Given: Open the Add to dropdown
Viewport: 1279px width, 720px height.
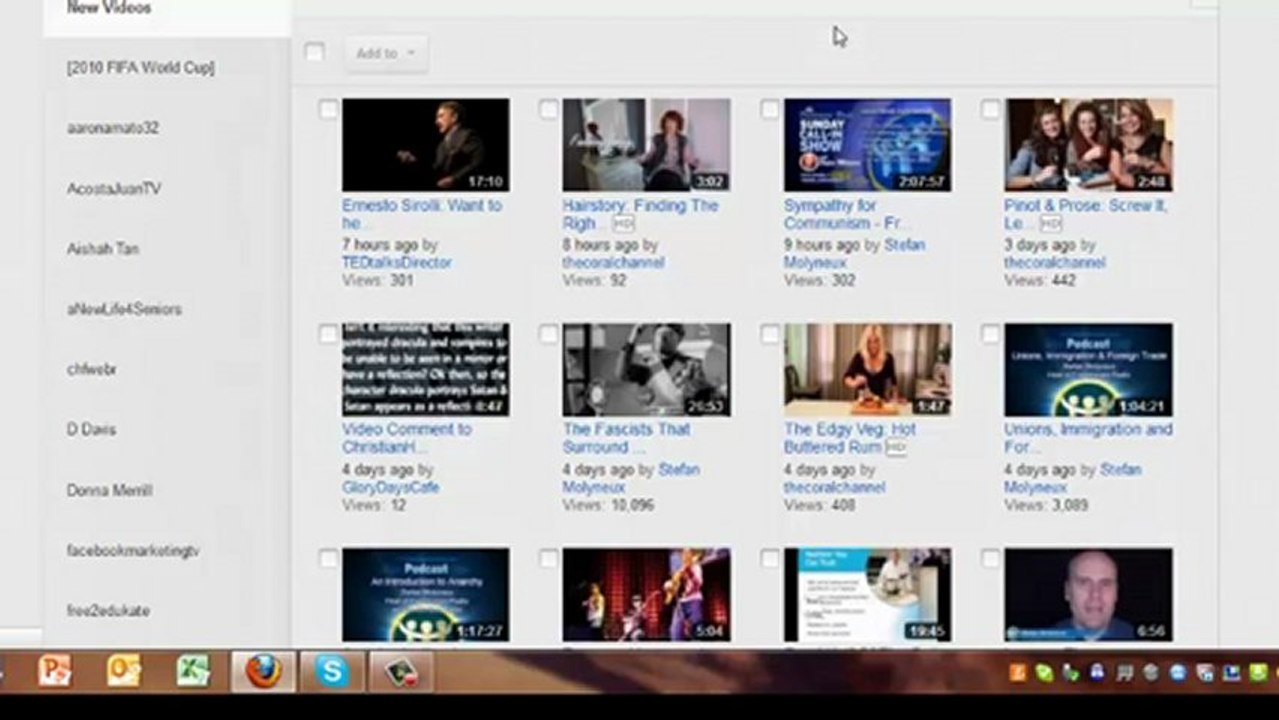Looking at the screenshot, I should point(386,53).
